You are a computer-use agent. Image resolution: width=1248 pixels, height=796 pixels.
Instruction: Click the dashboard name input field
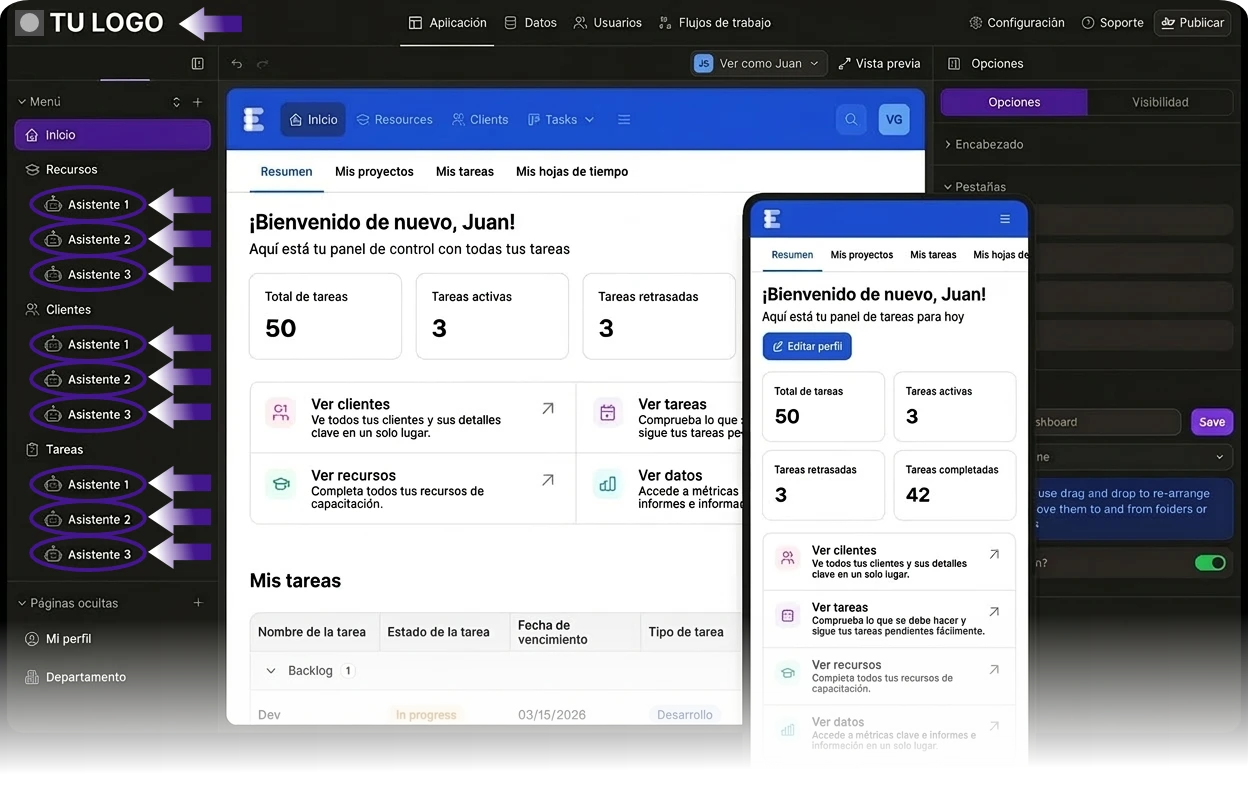(x=1110, y=422)
